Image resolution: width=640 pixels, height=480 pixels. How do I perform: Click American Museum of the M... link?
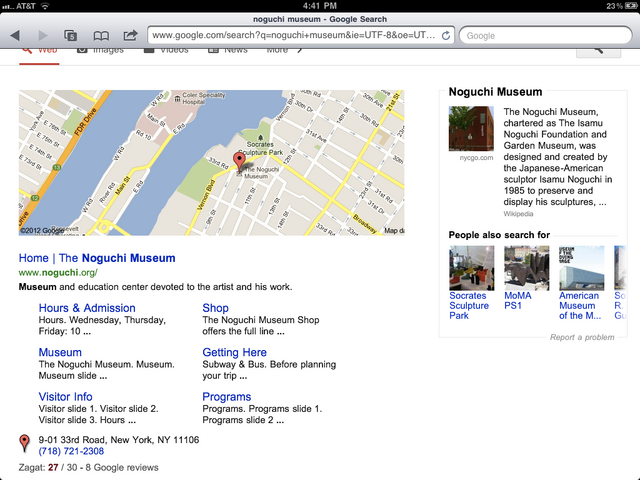580,306
